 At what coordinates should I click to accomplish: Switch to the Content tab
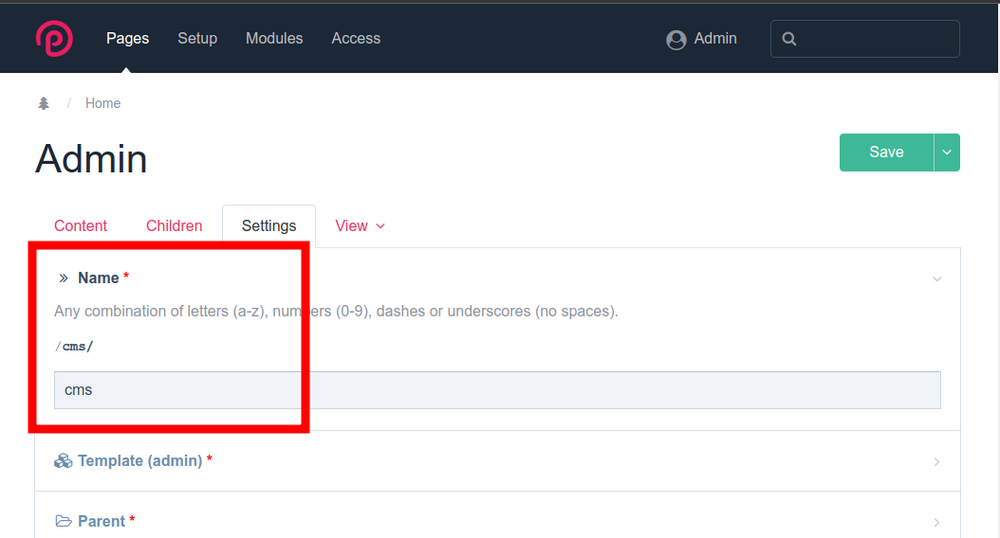point(80,226)
